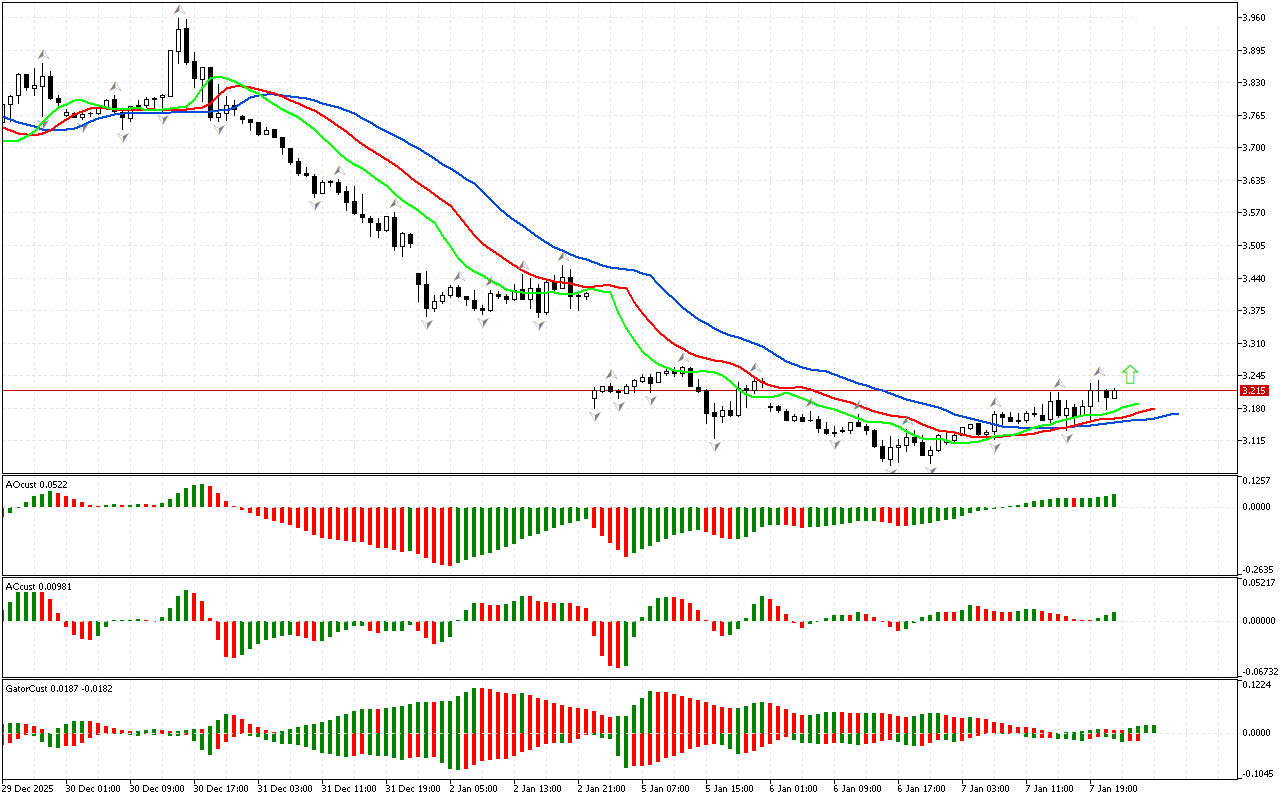The image size is (1280, 800).
Task: Click the -0.2635 value on AOcust scale
Action: [1256, 569]
